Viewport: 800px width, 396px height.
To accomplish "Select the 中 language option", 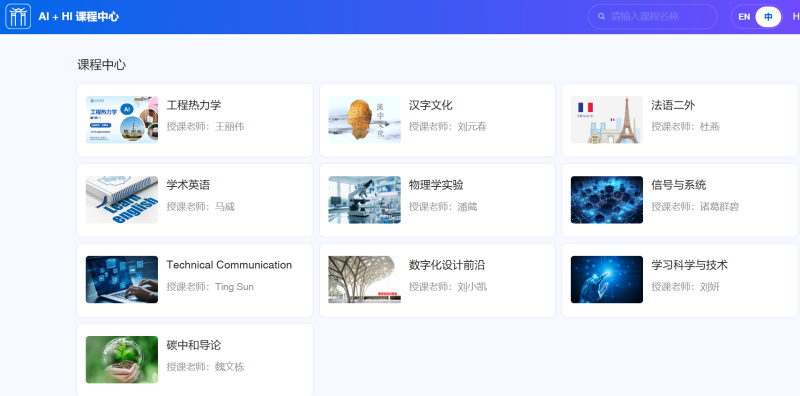I will (768, 17).
